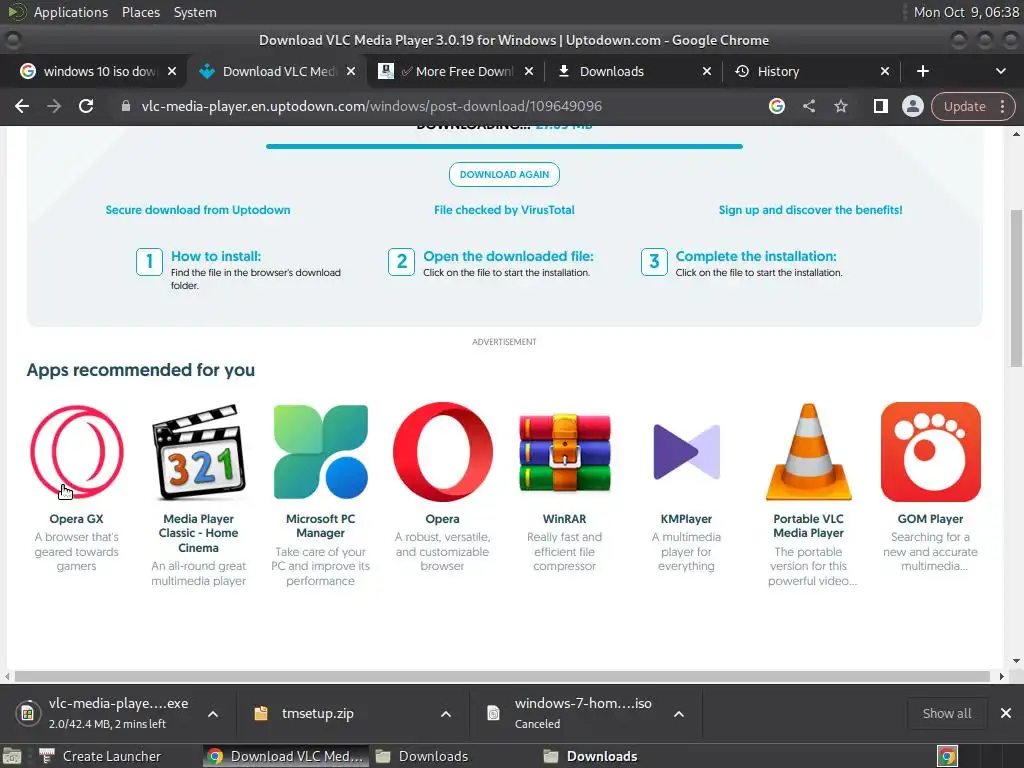
Task: Click the horizontal page scrollbar
Action: coord(502,676)
